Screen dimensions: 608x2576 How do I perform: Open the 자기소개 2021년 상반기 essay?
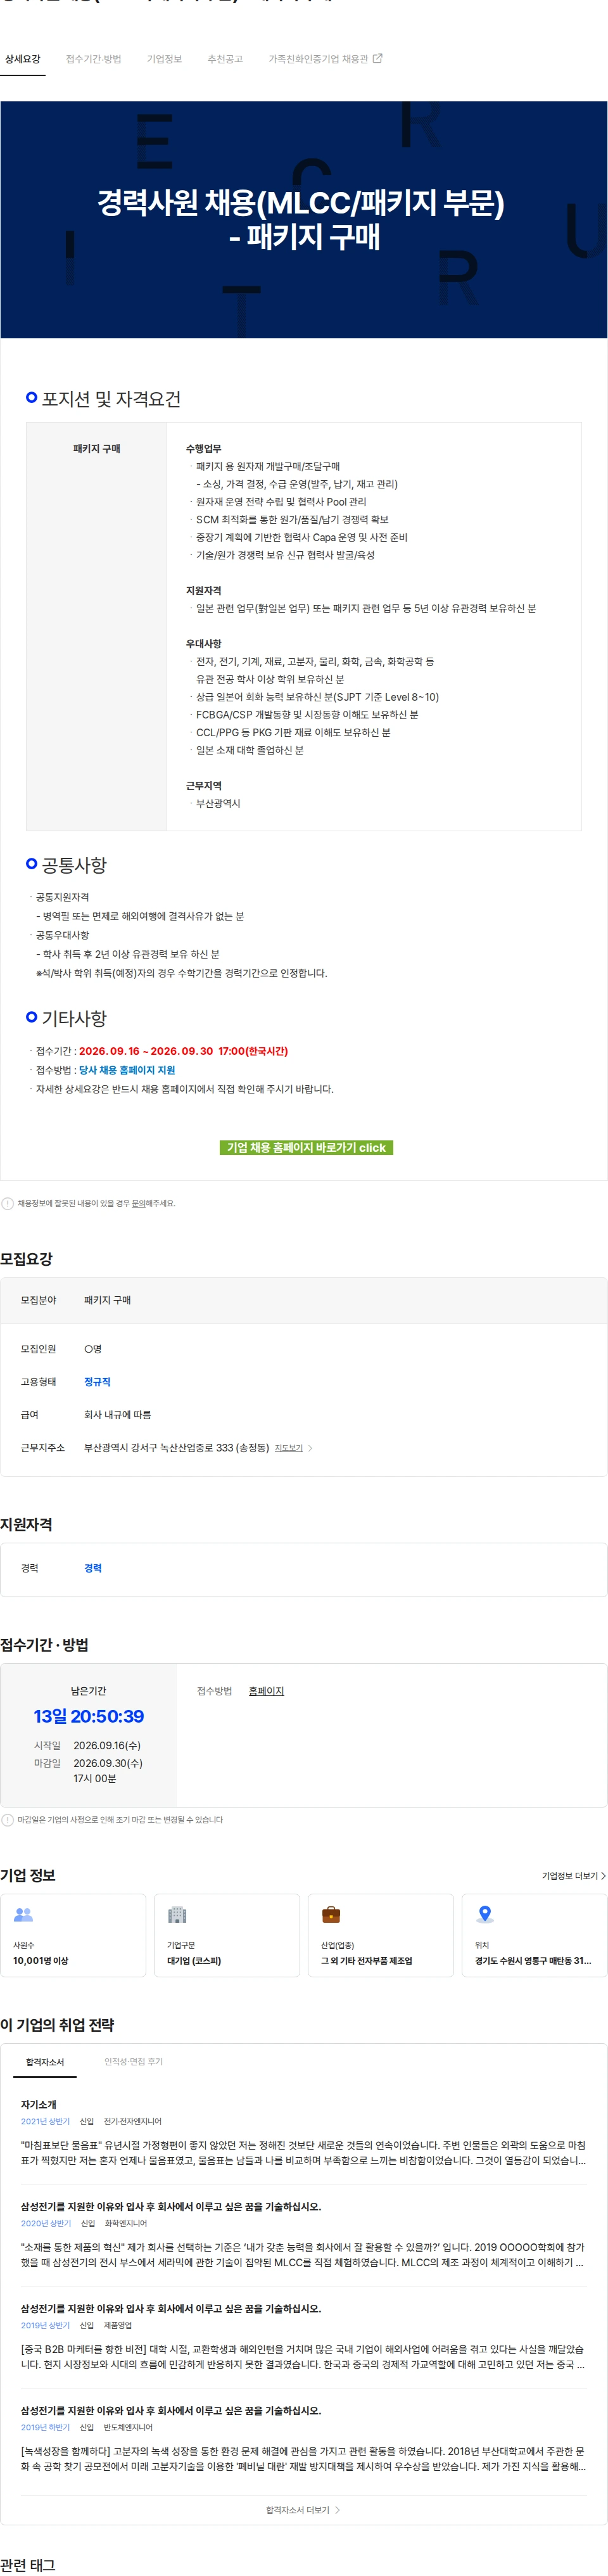[x=304, y=2134]
